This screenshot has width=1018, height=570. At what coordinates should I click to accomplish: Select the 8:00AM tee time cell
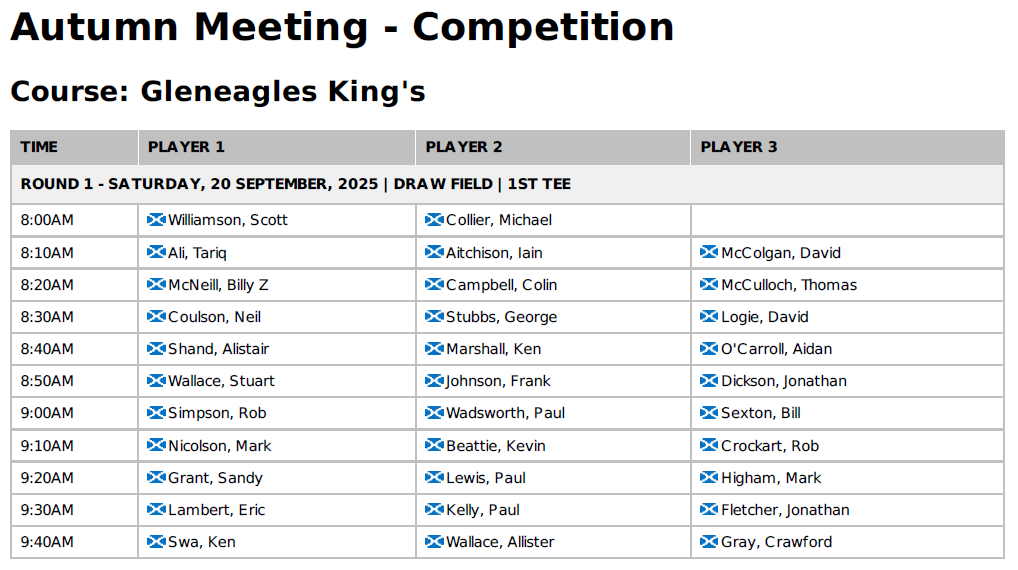(74, 220)
